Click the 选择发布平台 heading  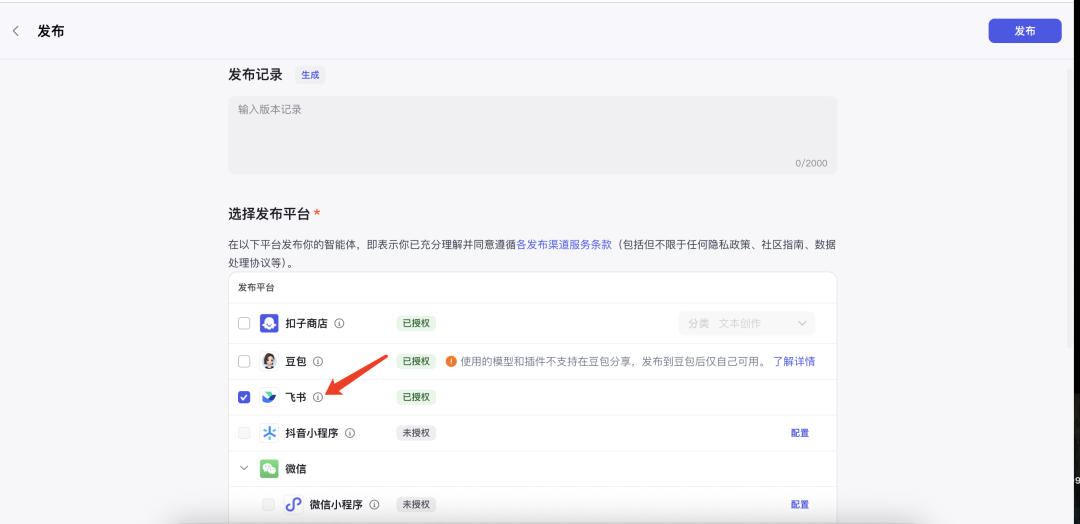click(269, 213)
